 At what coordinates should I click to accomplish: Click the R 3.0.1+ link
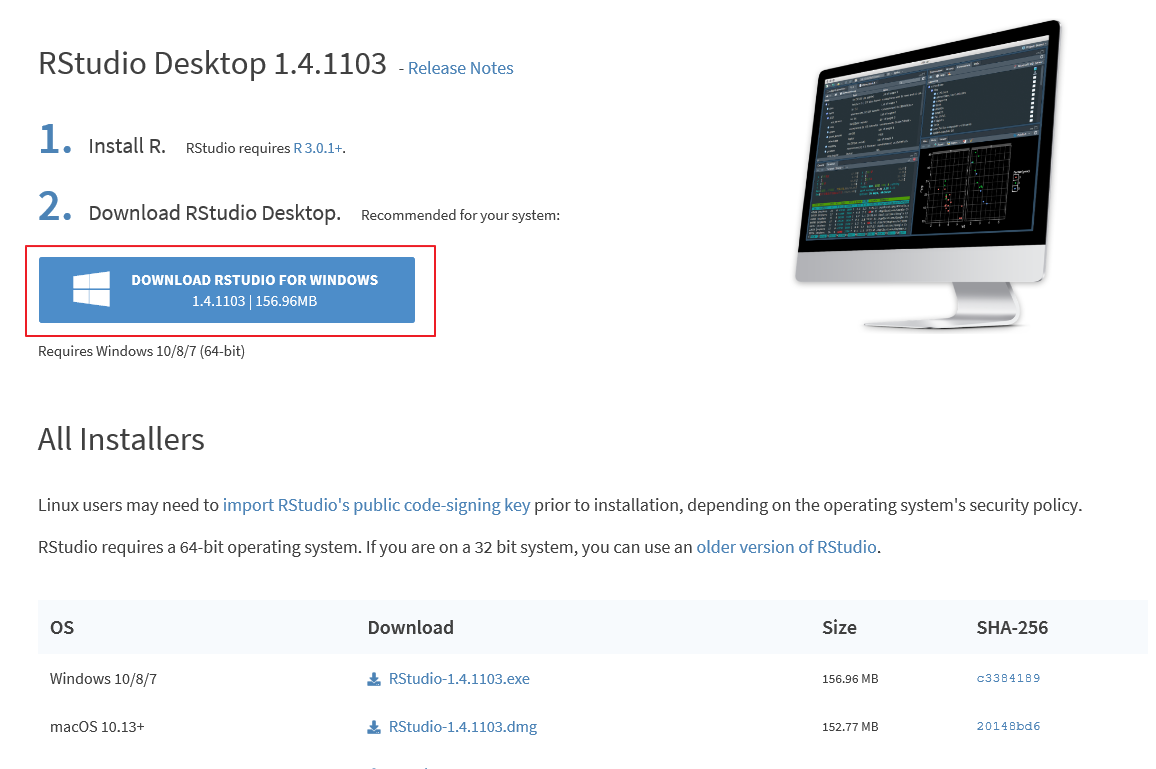coord(318,148)
